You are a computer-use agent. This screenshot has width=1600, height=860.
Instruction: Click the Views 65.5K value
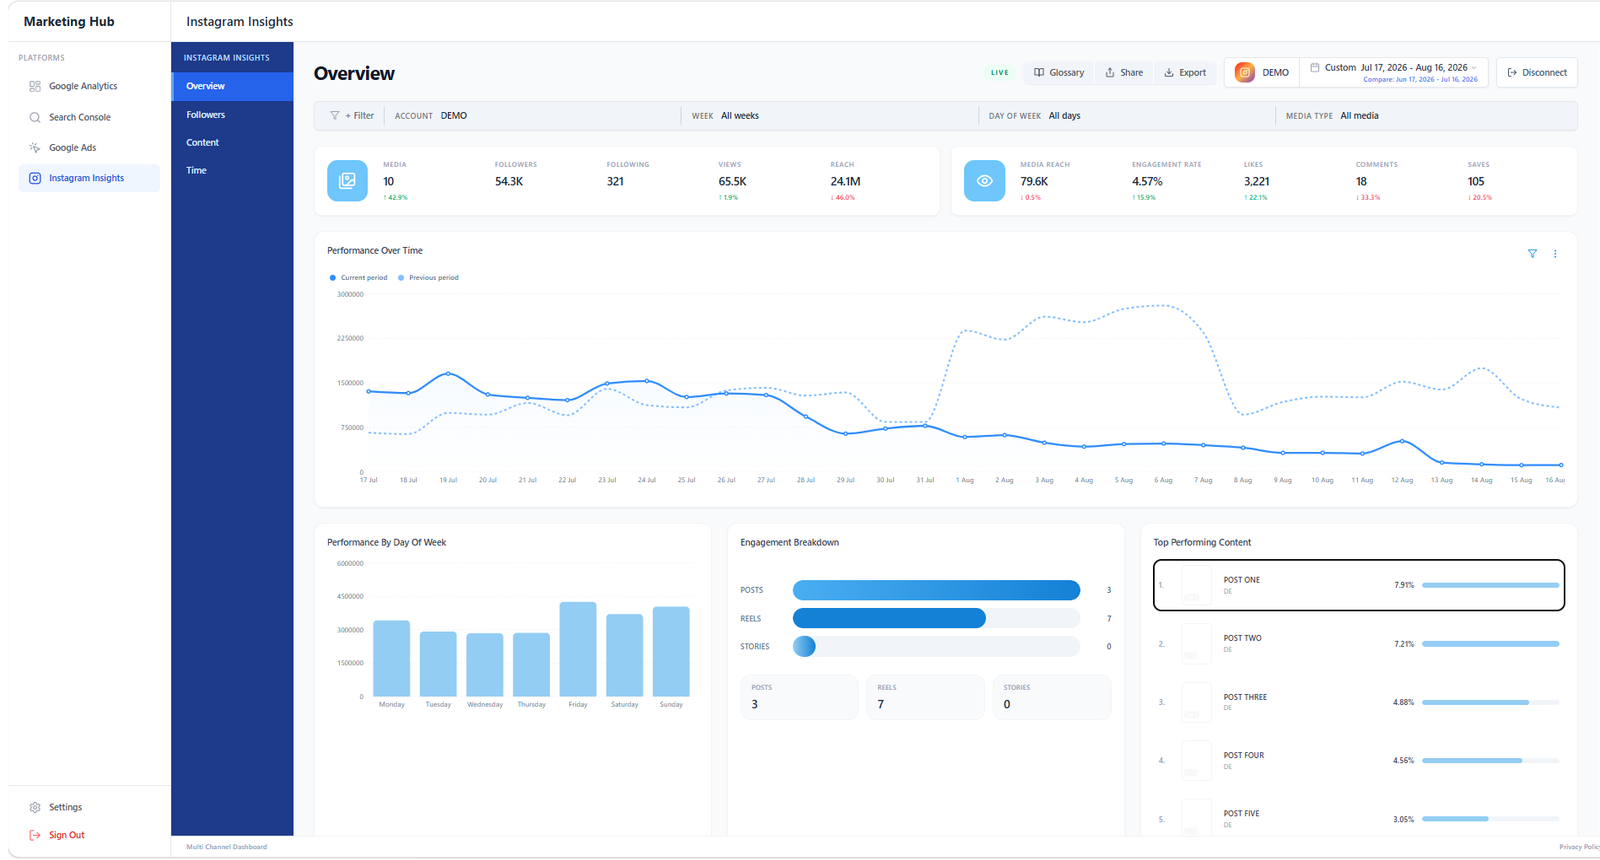pos(732,182)
